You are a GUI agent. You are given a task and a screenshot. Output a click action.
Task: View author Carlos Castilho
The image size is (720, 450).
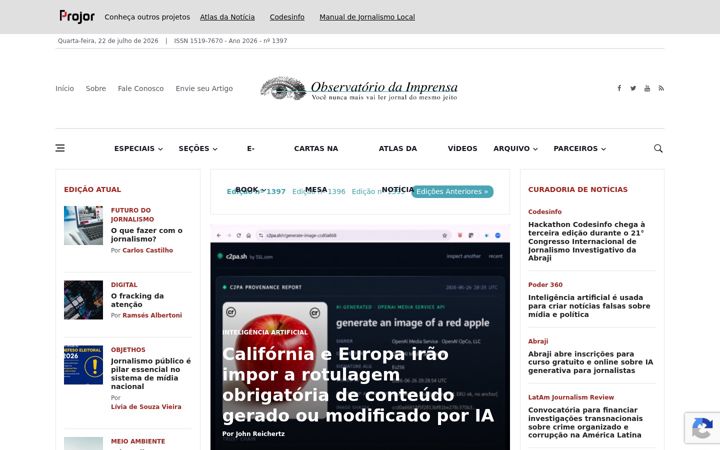148,250
